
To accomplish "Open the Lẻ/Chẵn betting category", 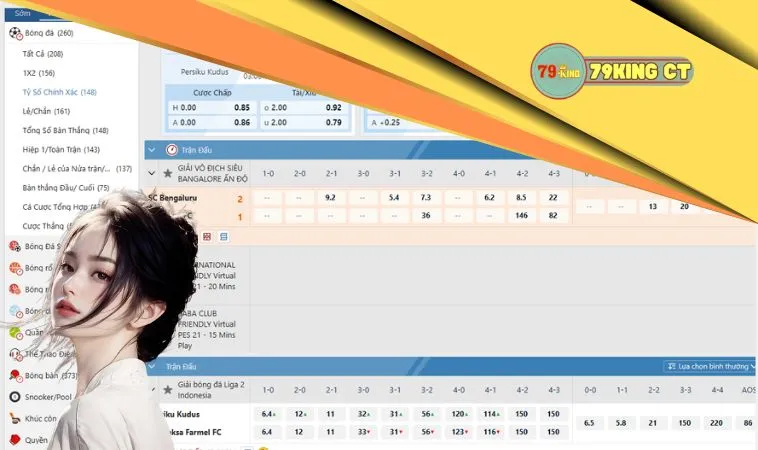I will 46,111.
